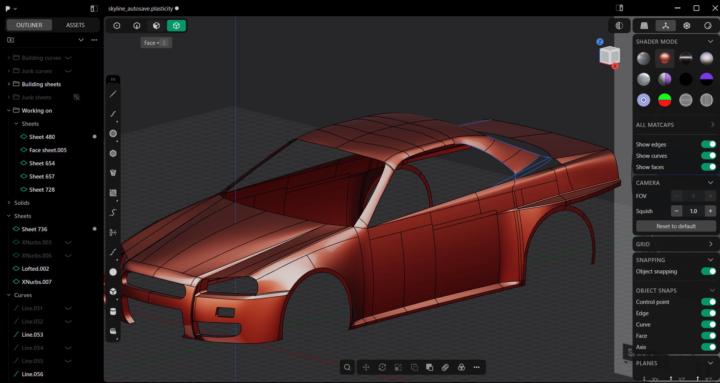Image resolution: width=720 pixels, height=383 pixels.
Task: Open the OUTLINER tab
Action: tap(29, 25)
